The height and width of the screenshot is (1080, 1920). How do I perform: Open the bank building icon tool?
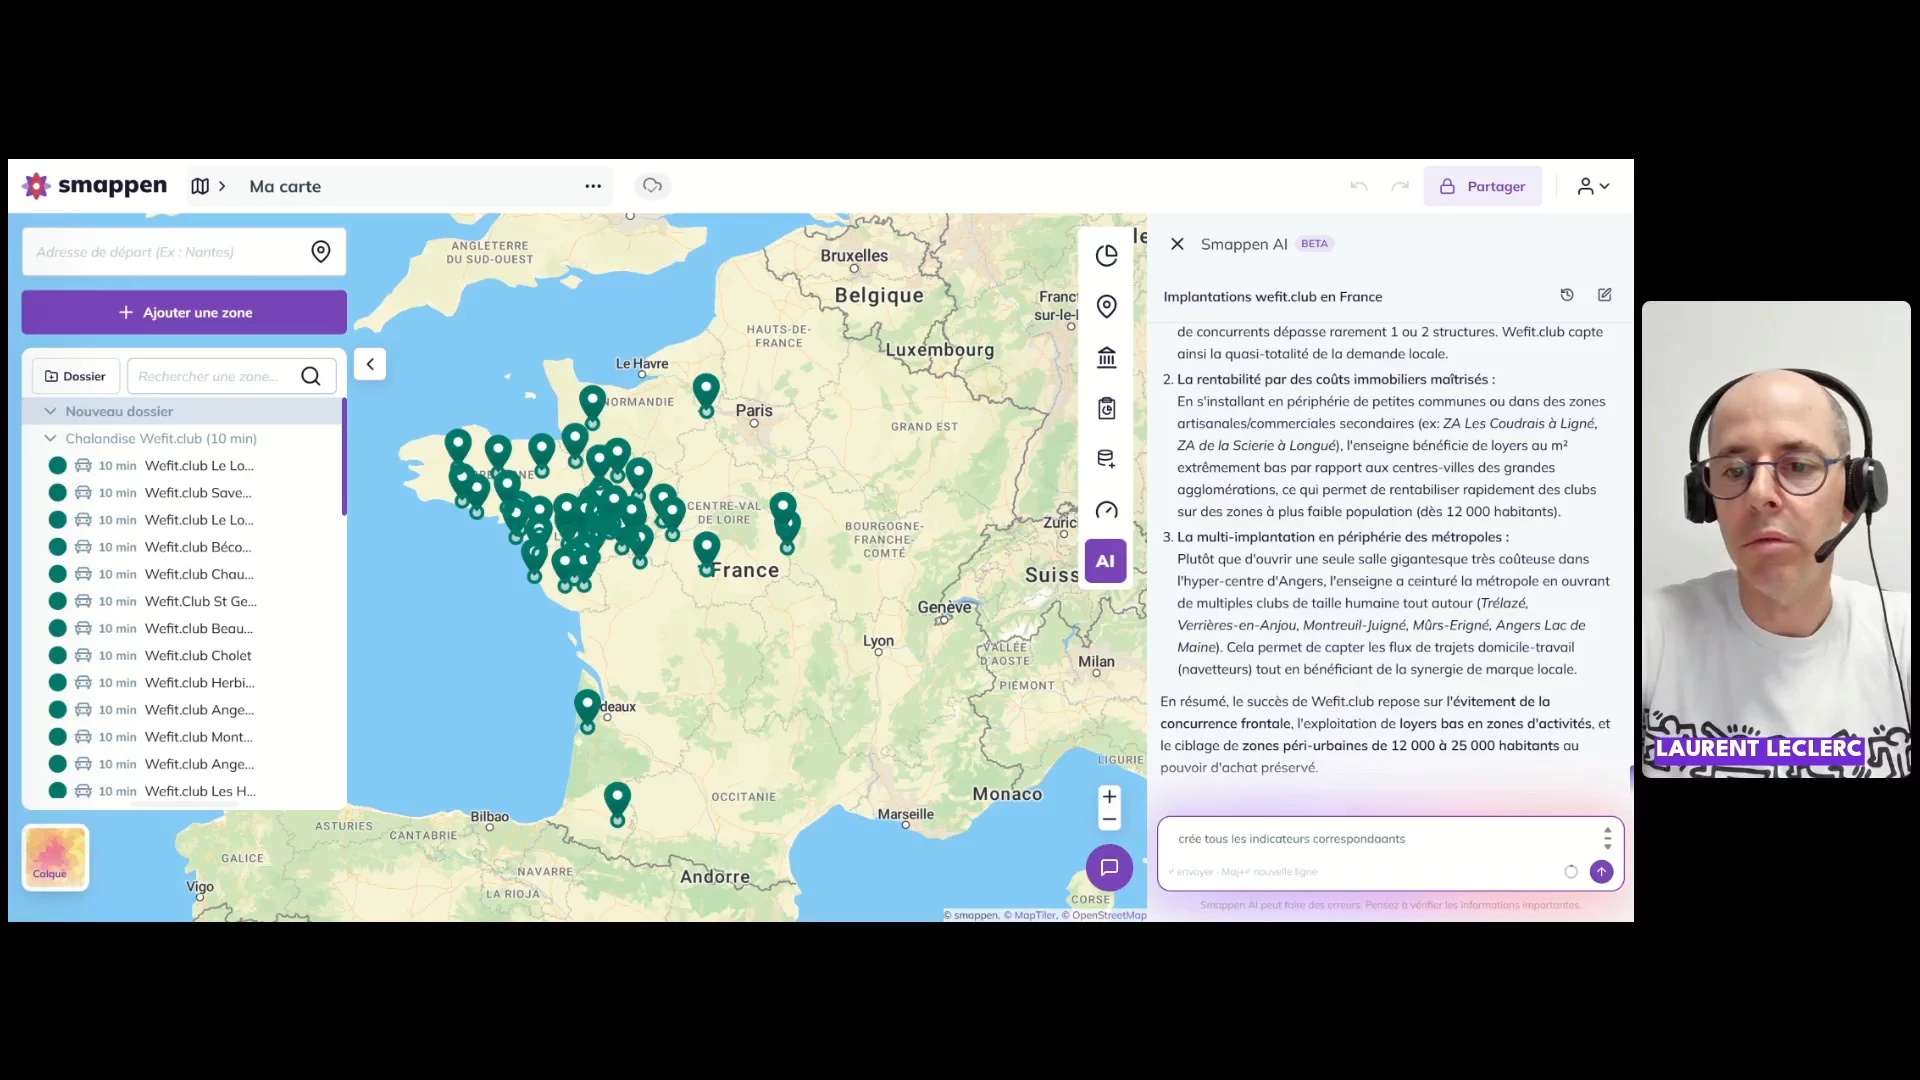(1106, 358)
